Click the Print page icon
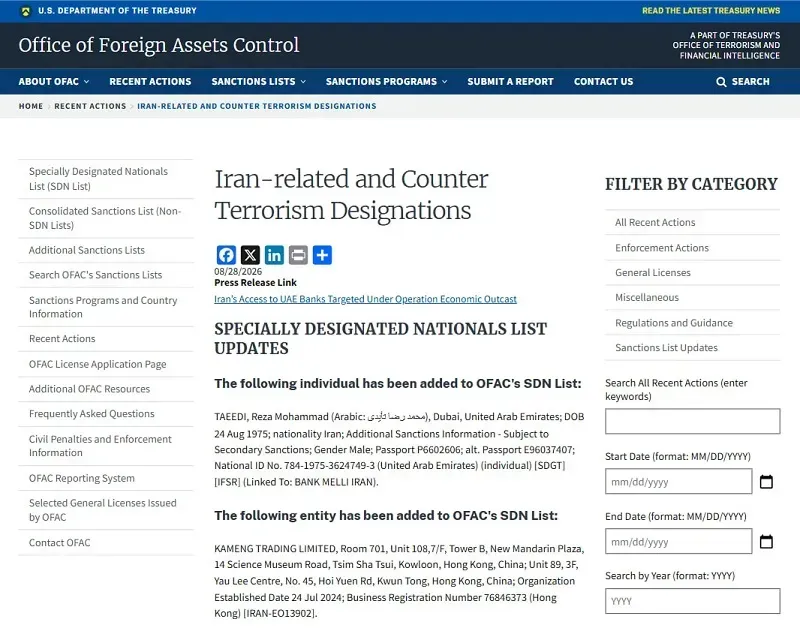Viewport: 800px width, 628px height. coord(298,255)
